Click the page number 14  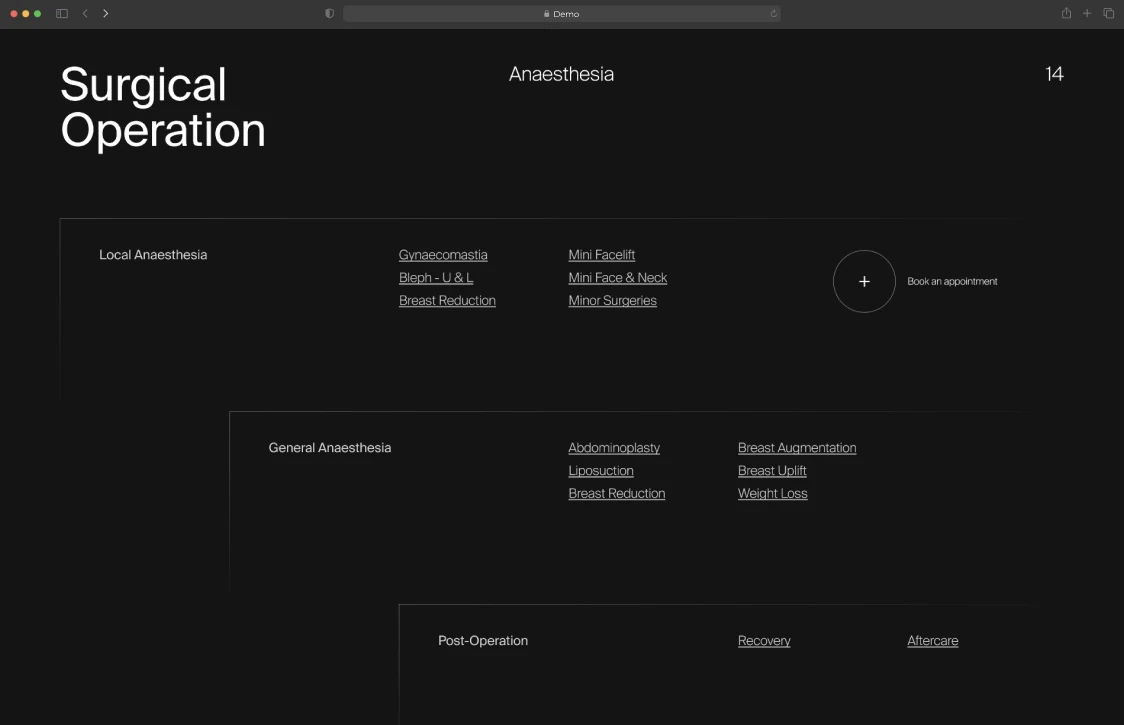(1054, 74)
